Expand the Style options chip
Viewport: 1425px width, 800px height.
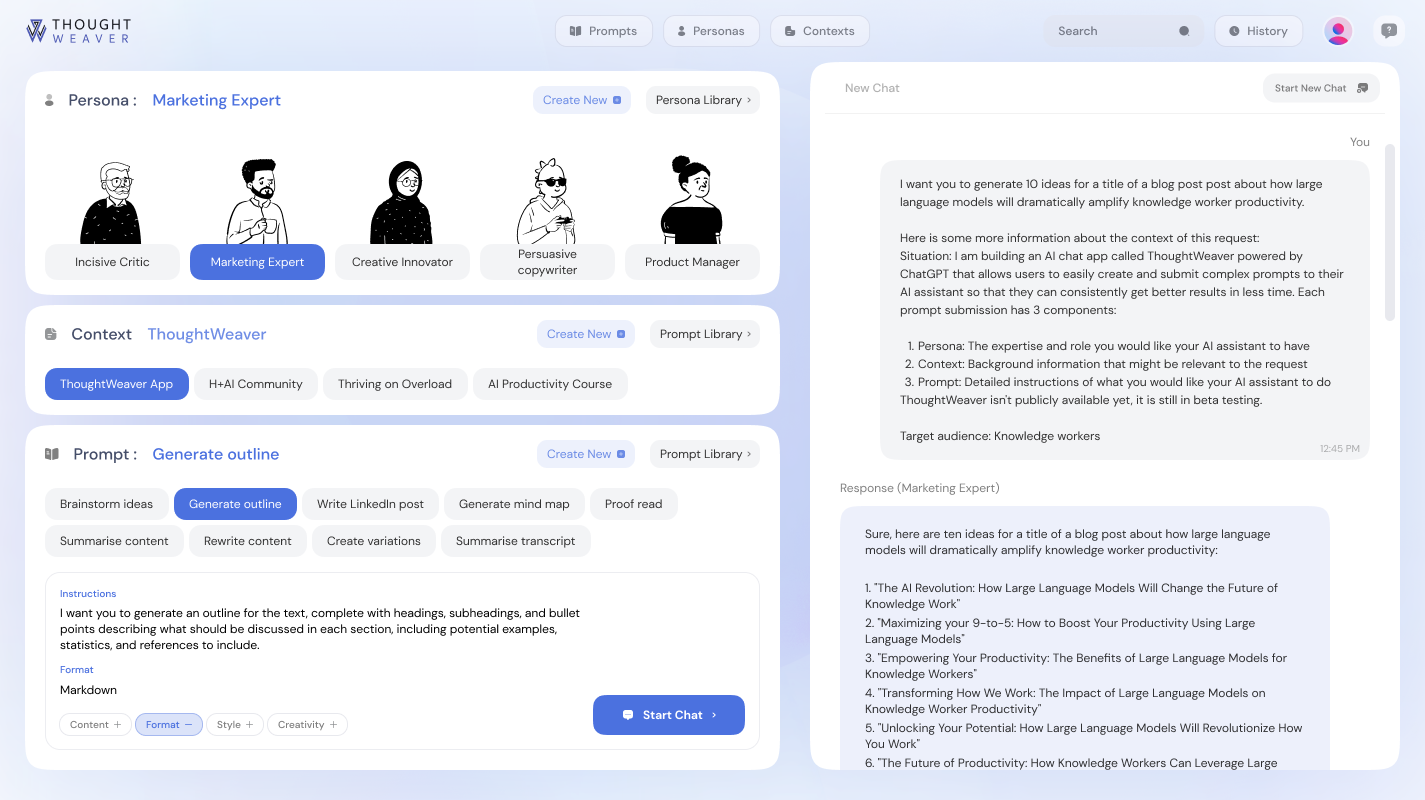click(x=235, y=725)
